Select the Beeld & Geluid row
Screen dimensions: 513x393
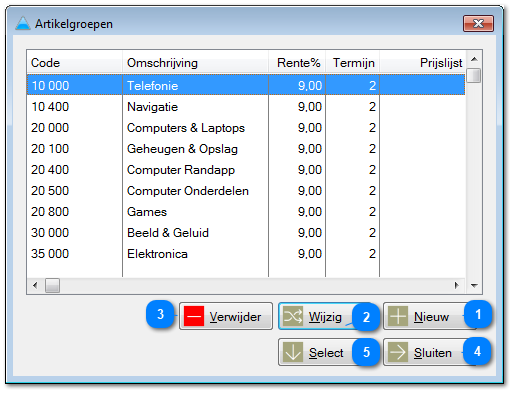pyautogui.click(x=246, y=233)
